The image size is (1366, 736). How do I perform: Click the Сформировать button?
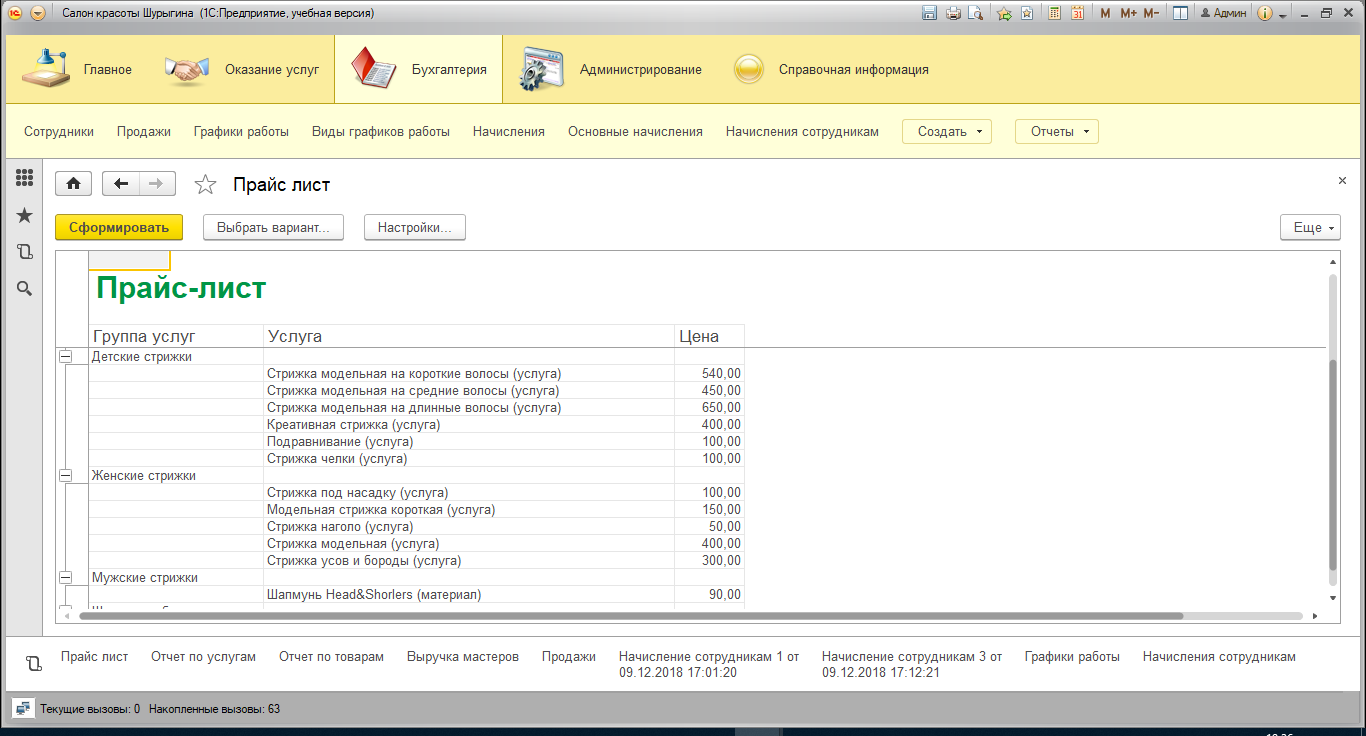click(119, 228)
